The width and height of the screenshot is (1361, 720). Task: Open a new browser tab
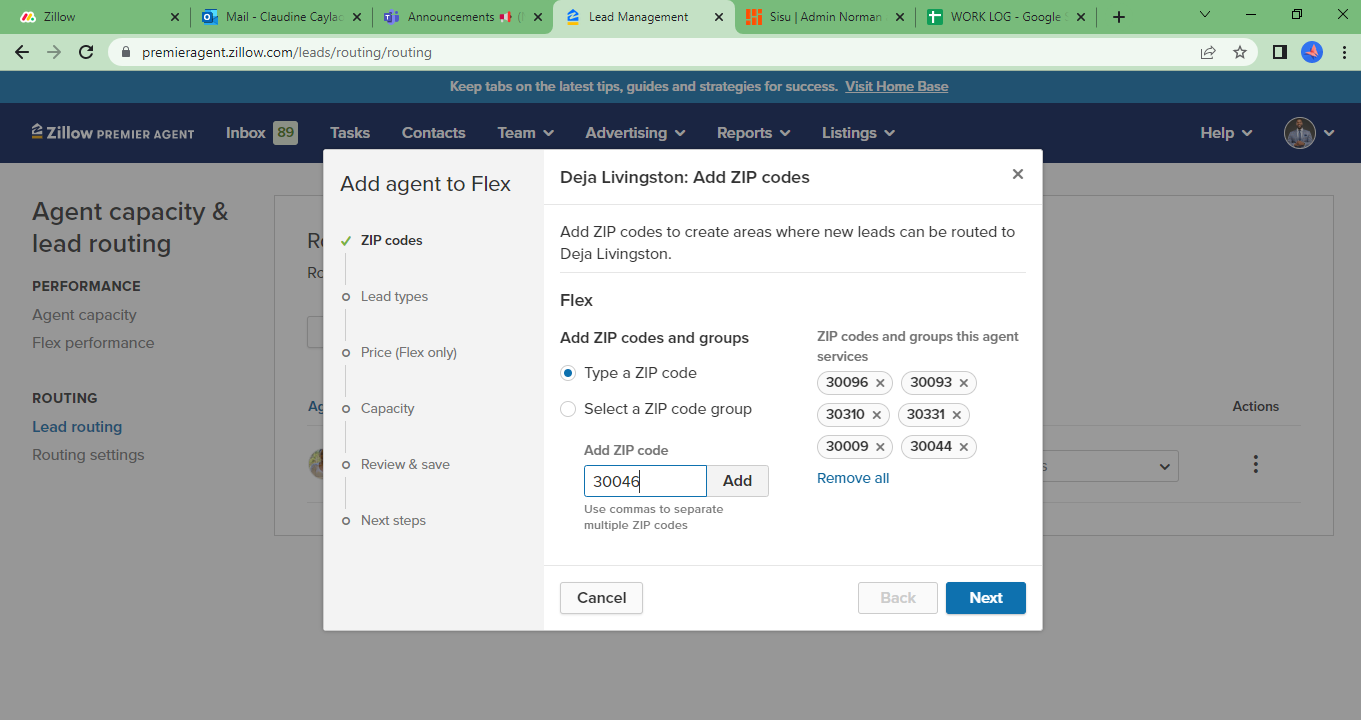point(1119,17)
